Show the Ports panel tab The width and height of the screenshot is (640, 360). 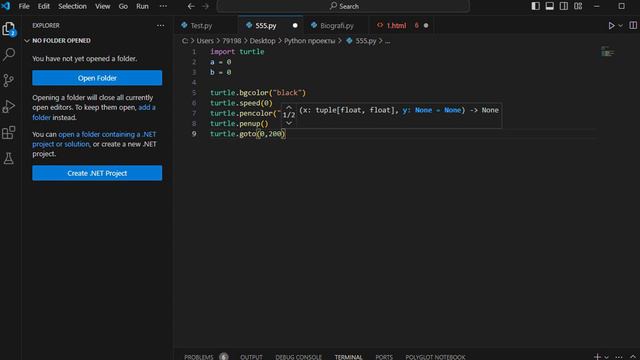tap(384, 357)
